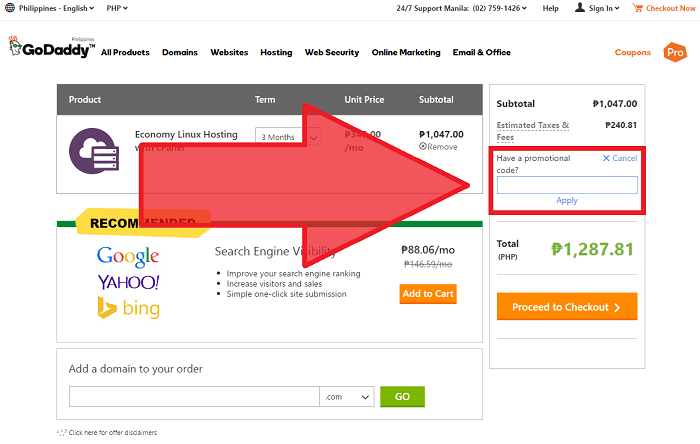This screenshot has height=444, width=700.
Task: Expand 24/7 Support Manila phone dropdown
Action: tap(461, 8)
